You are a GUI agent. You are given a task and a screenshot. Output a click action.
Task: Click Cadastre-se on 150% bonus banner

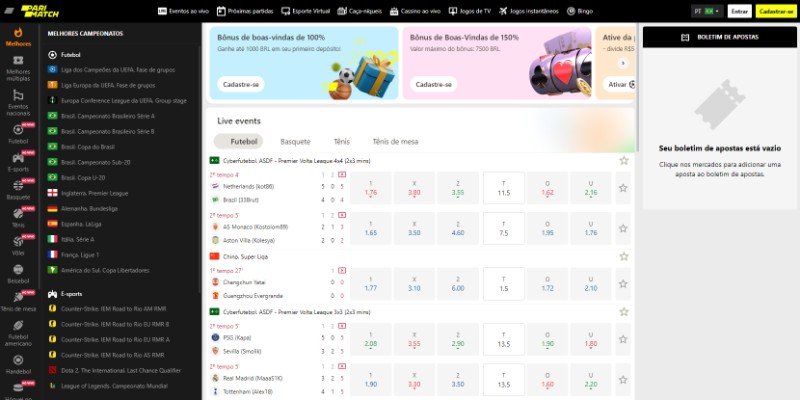[434, 84]
